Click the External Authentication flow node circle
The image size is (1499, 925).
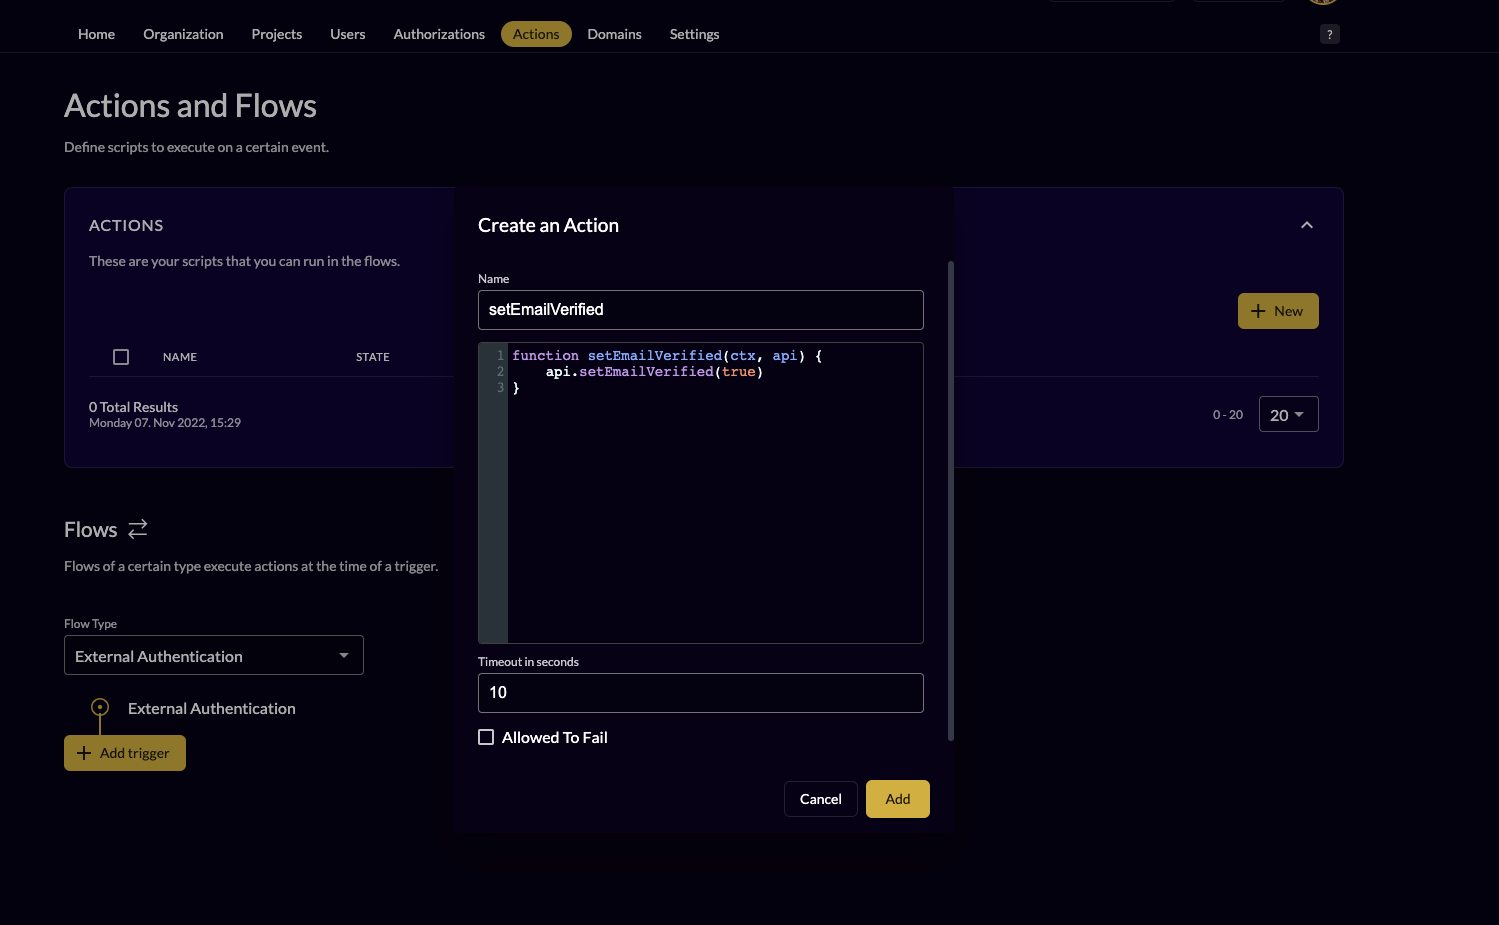point(100,707)
